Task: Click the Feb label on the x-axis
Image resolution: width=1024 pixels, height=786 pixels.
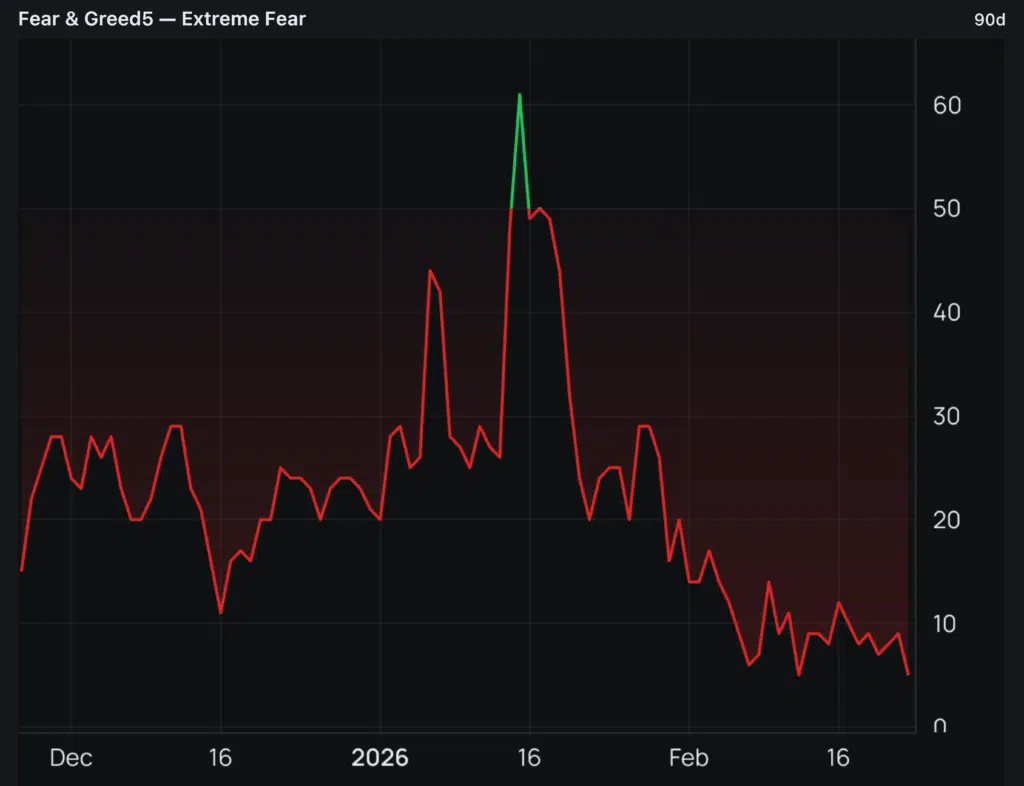Action: 688,758
